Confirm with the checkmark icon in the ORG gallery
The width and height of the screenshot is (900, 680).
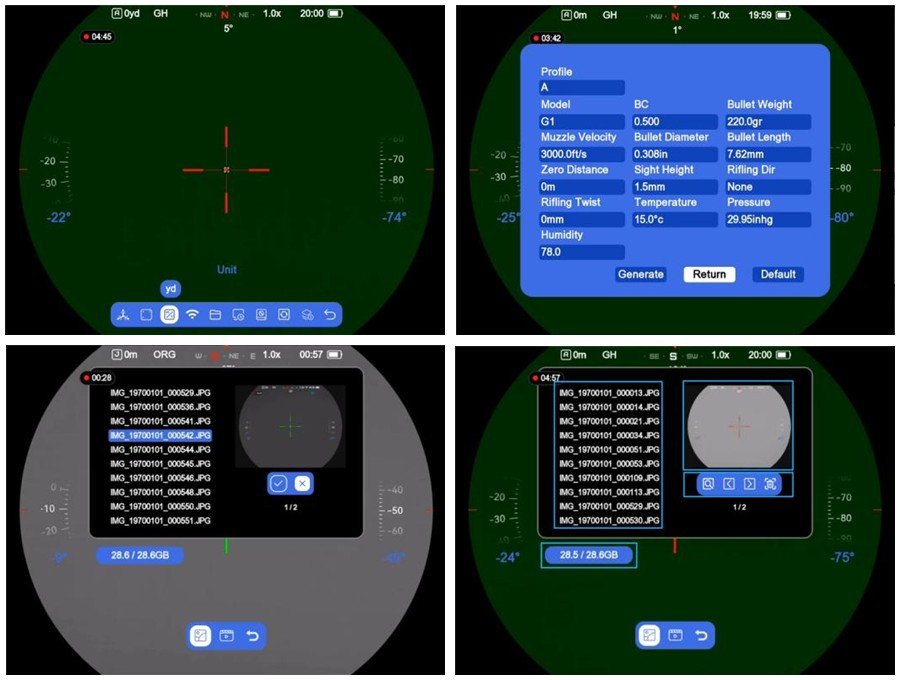tap(278, 484)
